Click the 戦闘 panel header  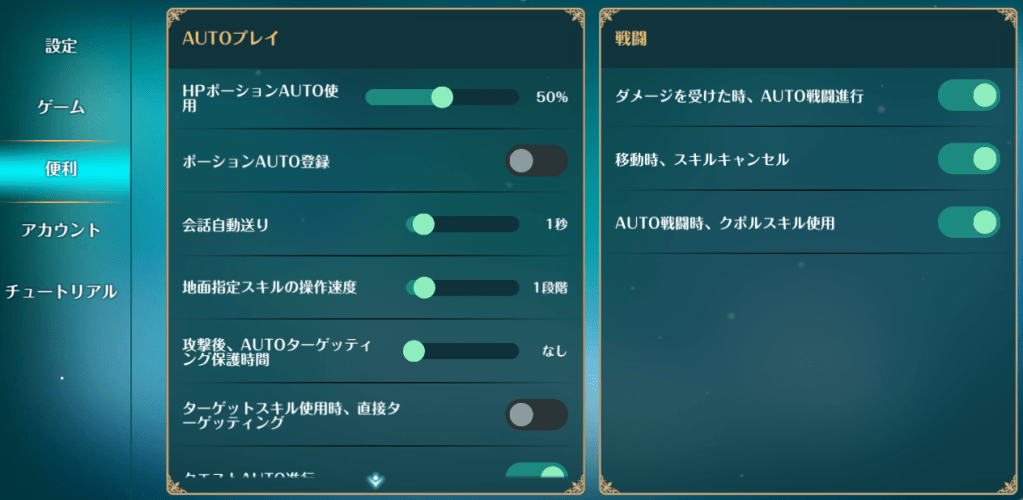635,39
